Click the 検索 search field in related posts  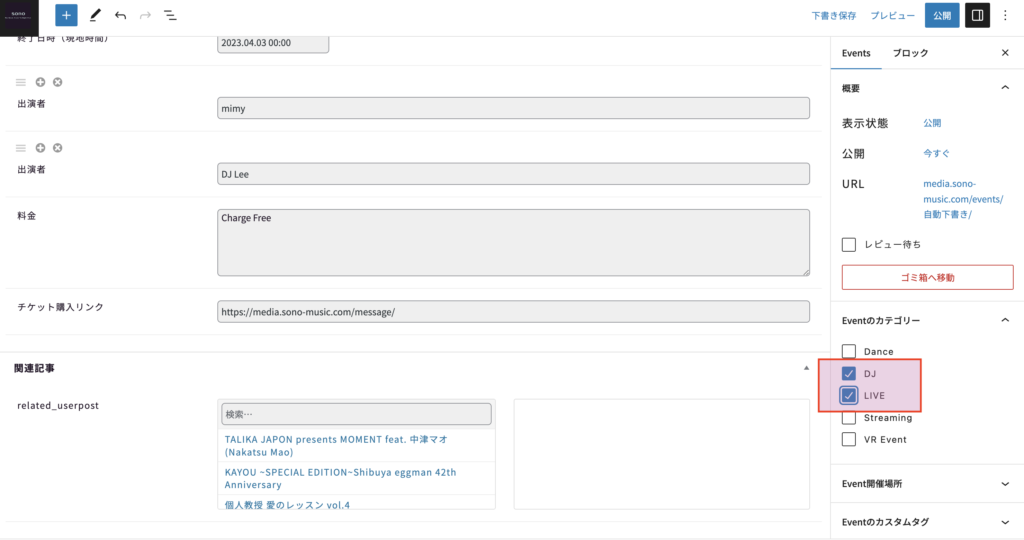coord(356,414)
